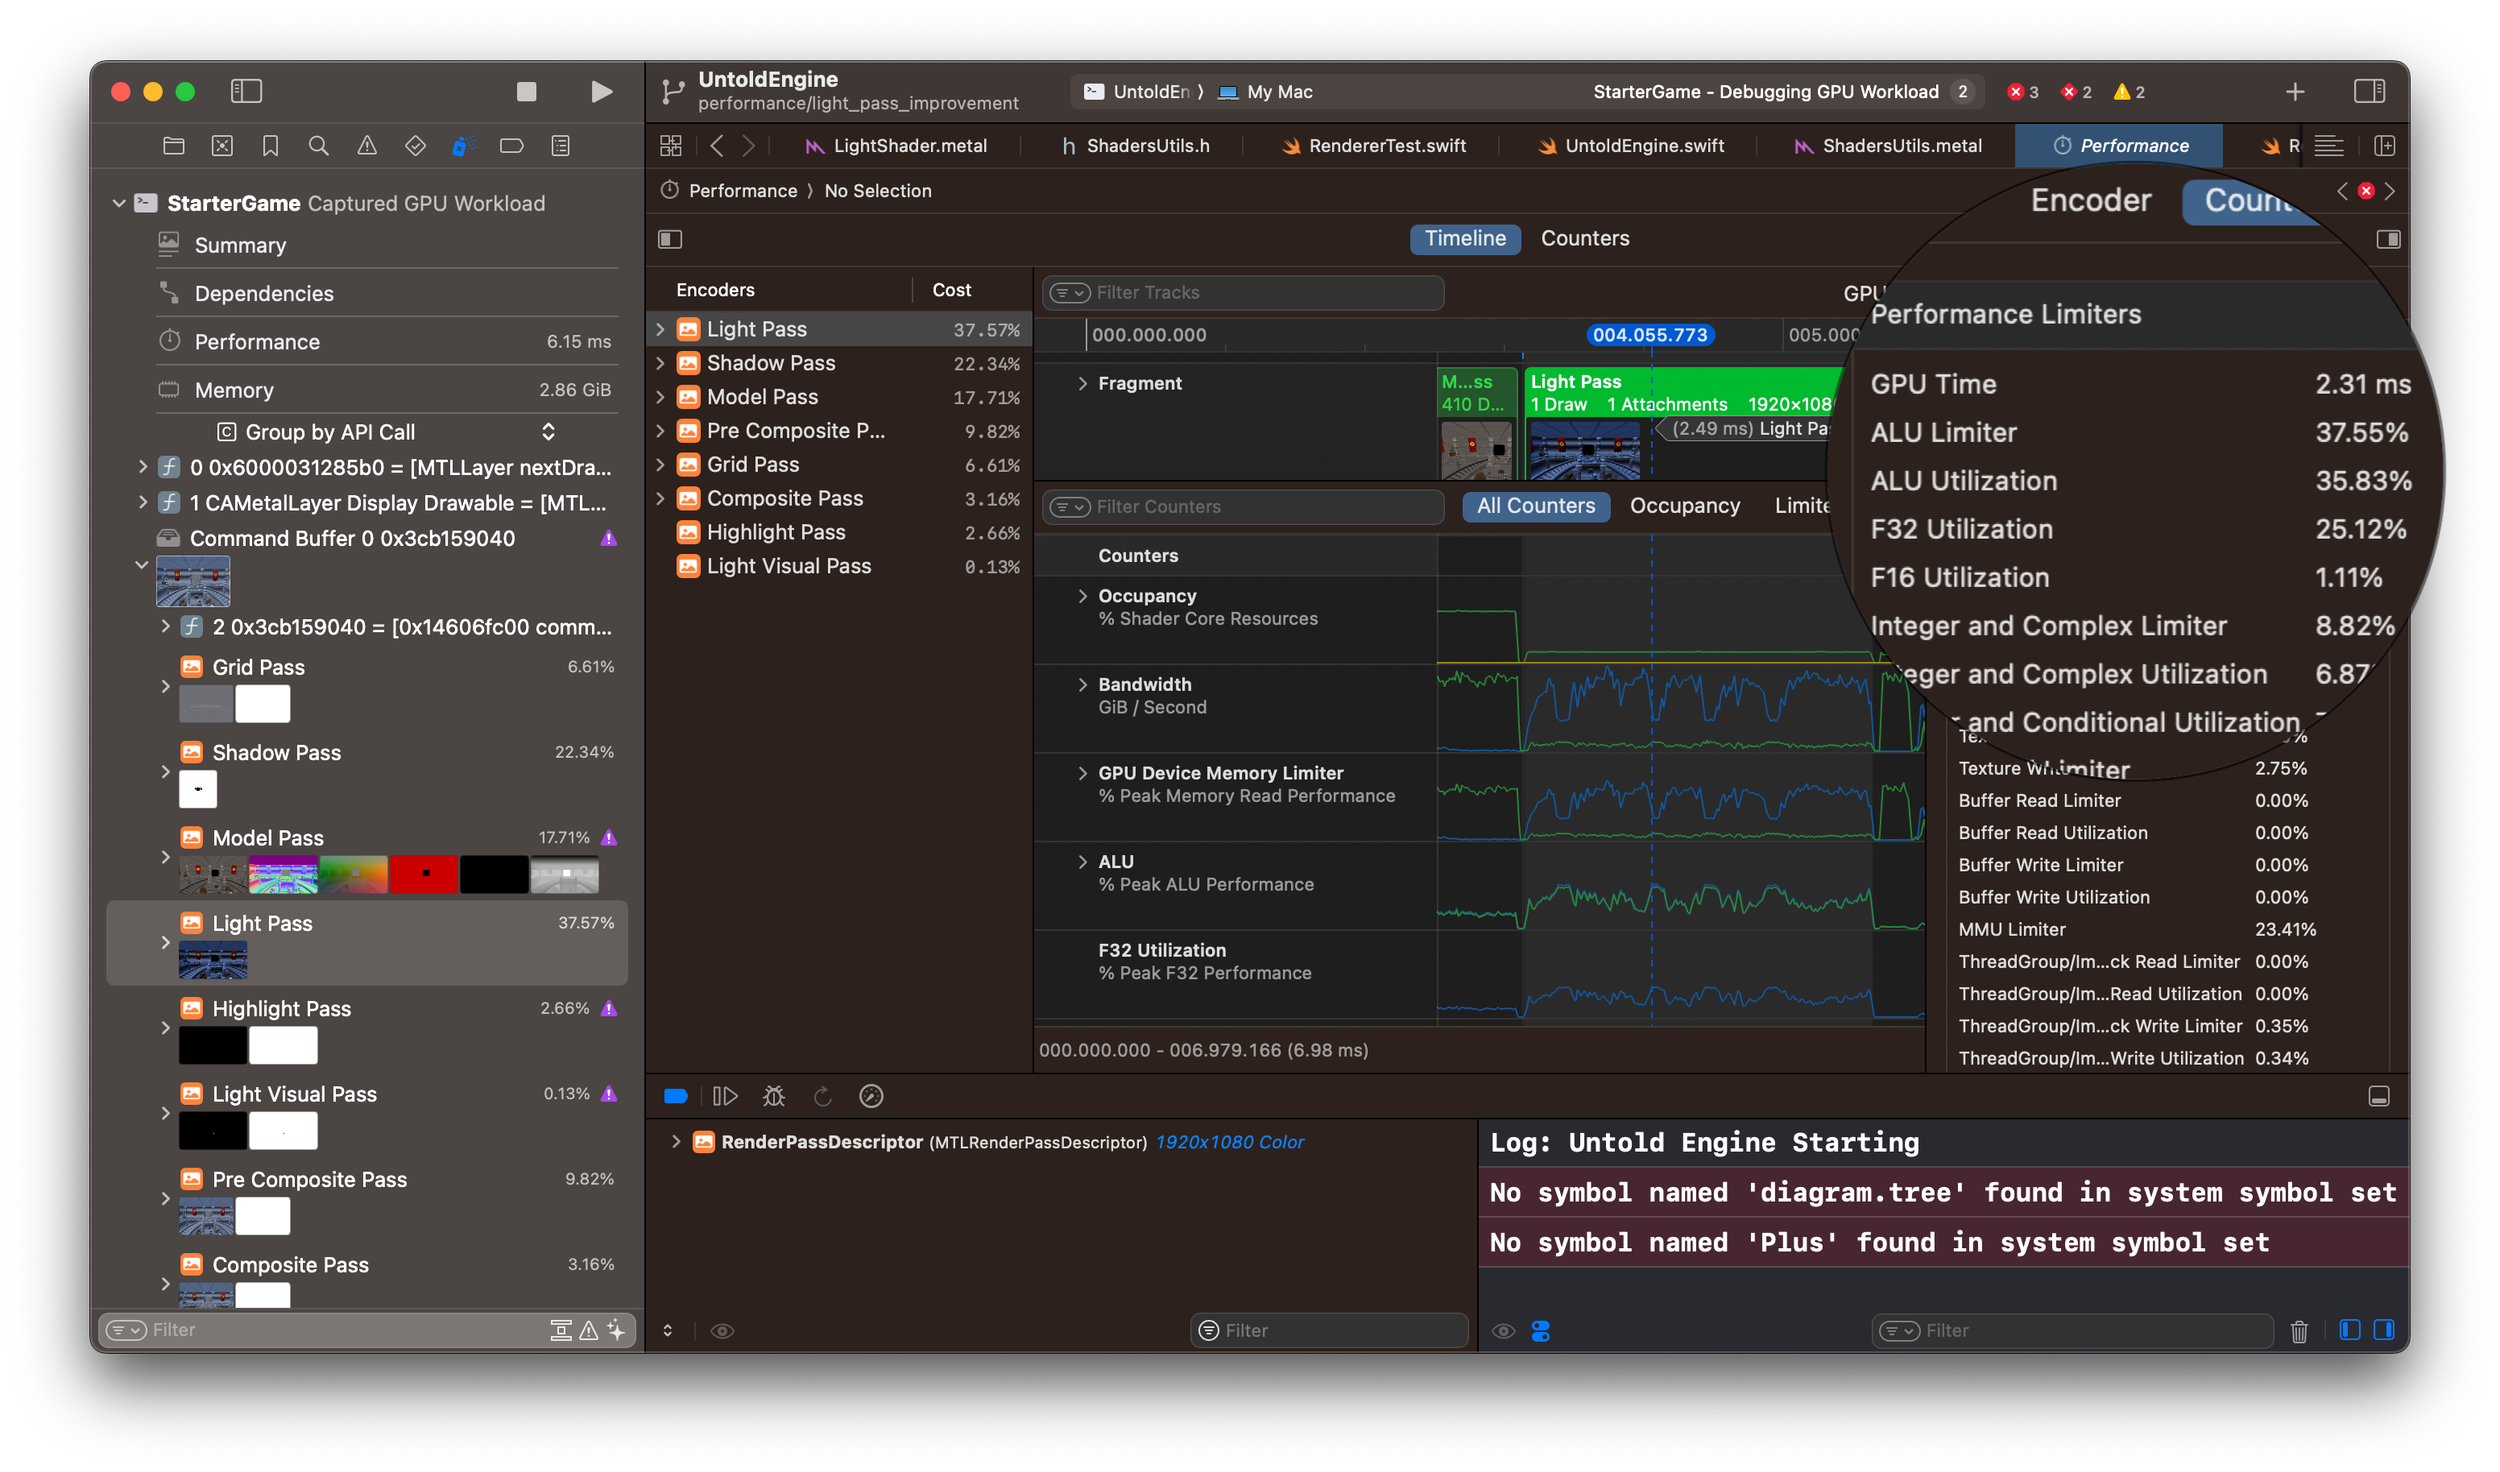This screenshot has height=1472, width=2500.
Task: Click the run play button
Action: click(x=601, y=92)
